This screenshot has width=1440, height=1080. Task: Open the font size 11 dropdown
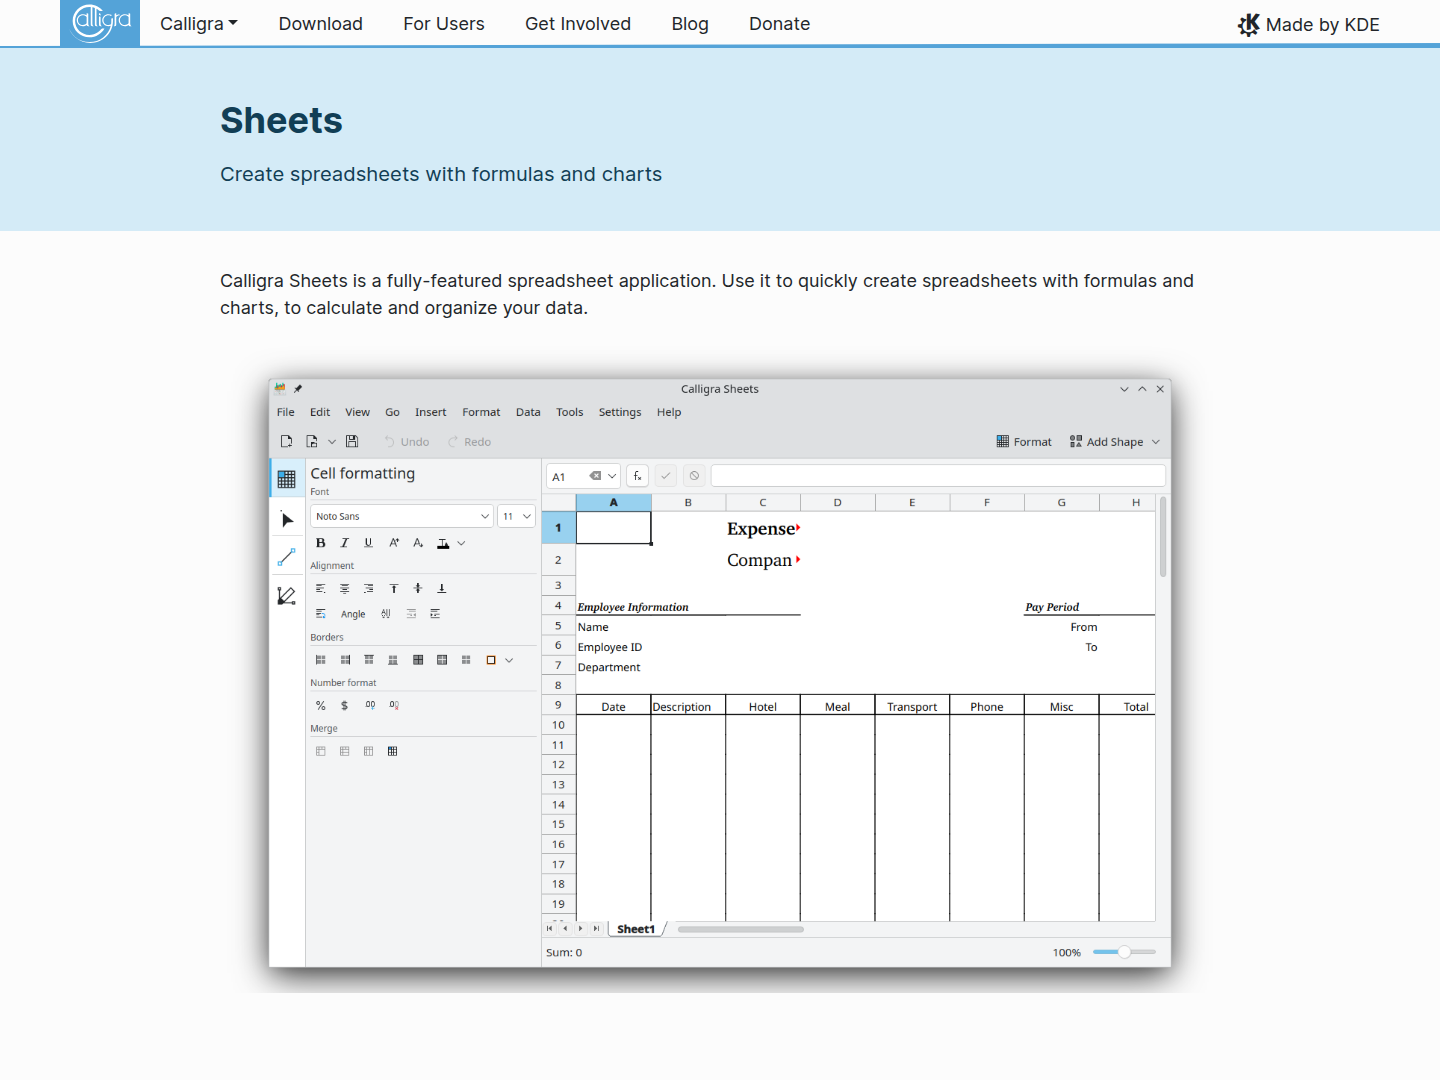(x=517, y=516)
